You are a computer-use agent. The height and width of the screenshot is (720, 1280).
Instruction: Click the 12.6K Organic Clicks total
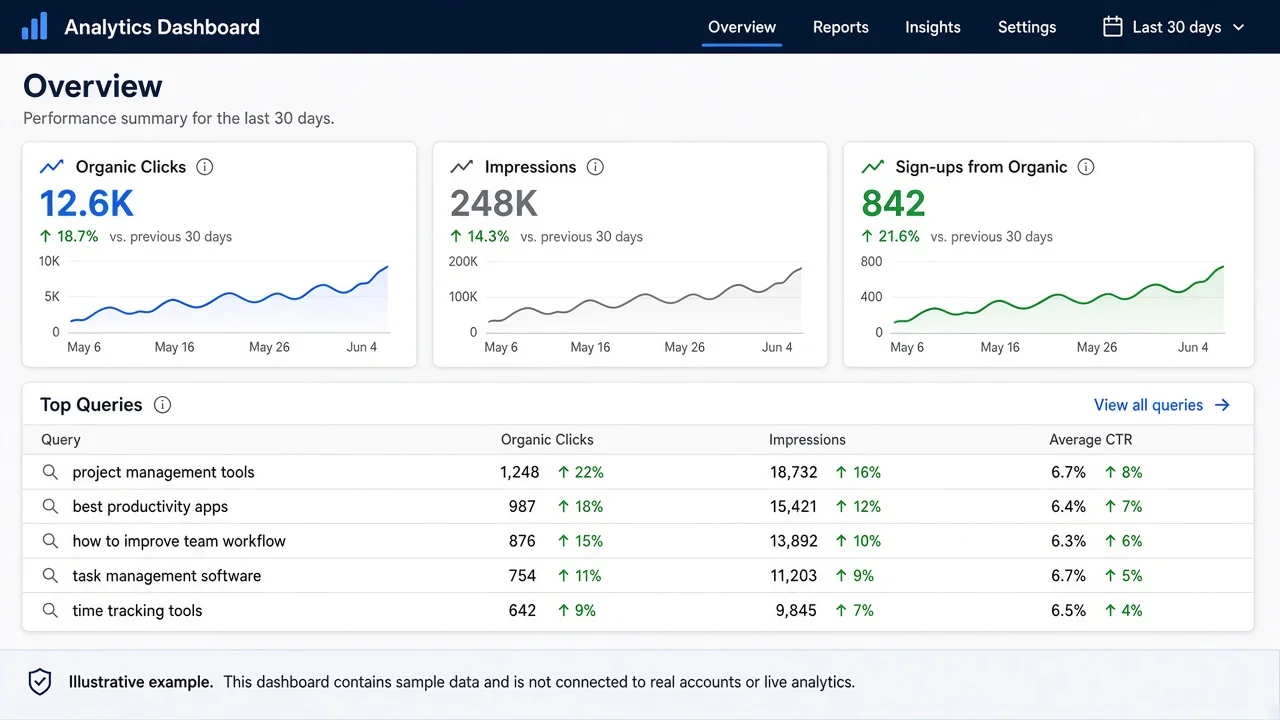click(x=87, y=204)
